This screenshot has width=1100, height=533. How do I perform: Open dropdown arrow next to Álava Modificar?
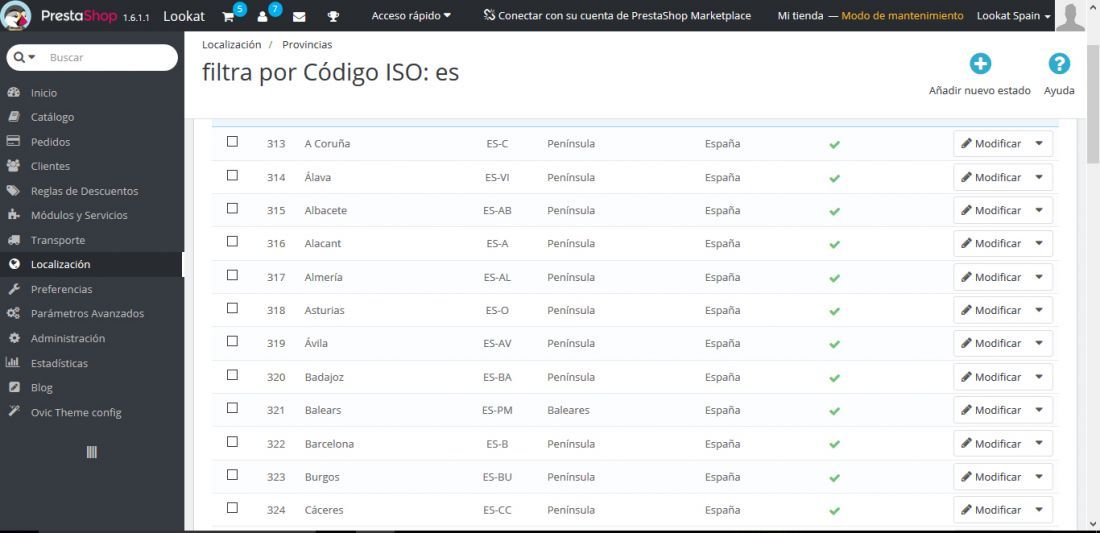pos(1039,177)
